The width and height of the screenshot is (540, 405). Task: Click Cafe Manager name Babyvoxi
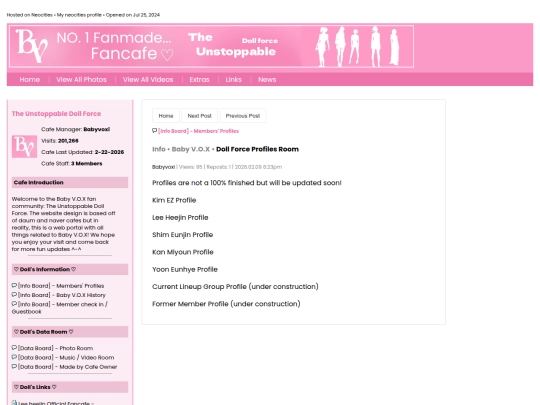coord(96,129)
